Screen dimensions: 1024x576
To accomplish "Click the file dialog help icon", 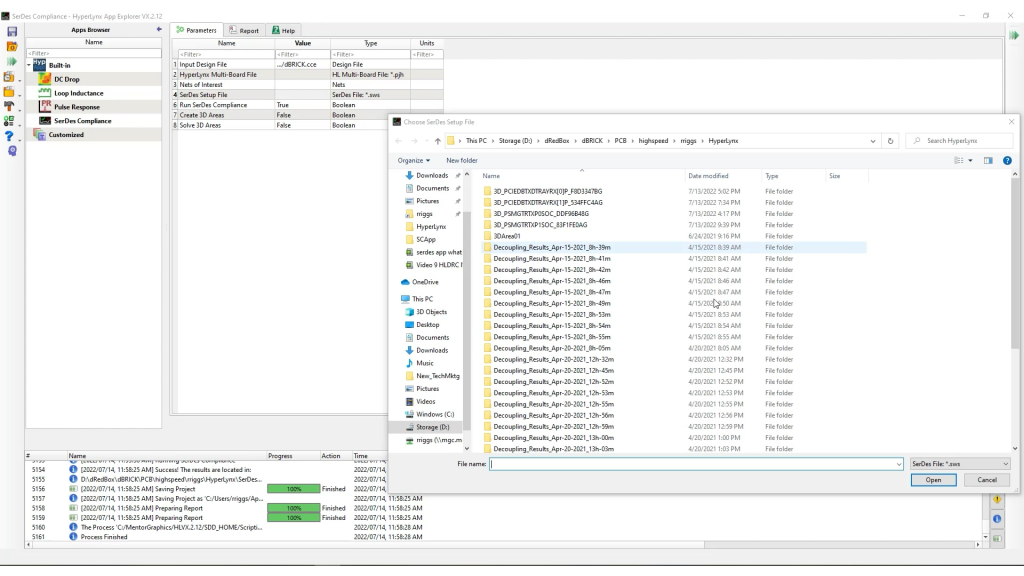I will [1007, 161].
